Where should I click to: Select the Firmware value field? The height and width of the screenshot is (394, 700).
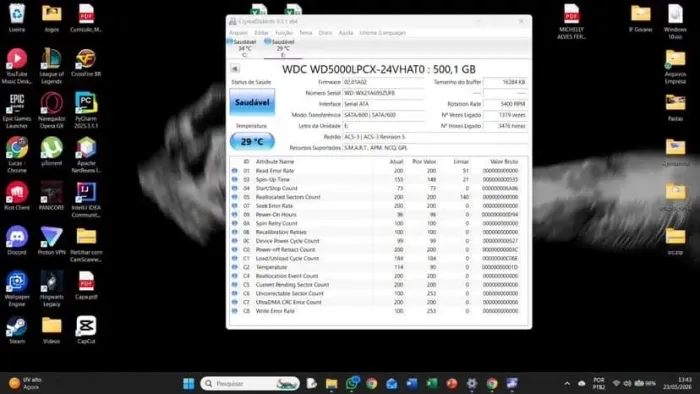pyautogui.click(x=383, y=82)
